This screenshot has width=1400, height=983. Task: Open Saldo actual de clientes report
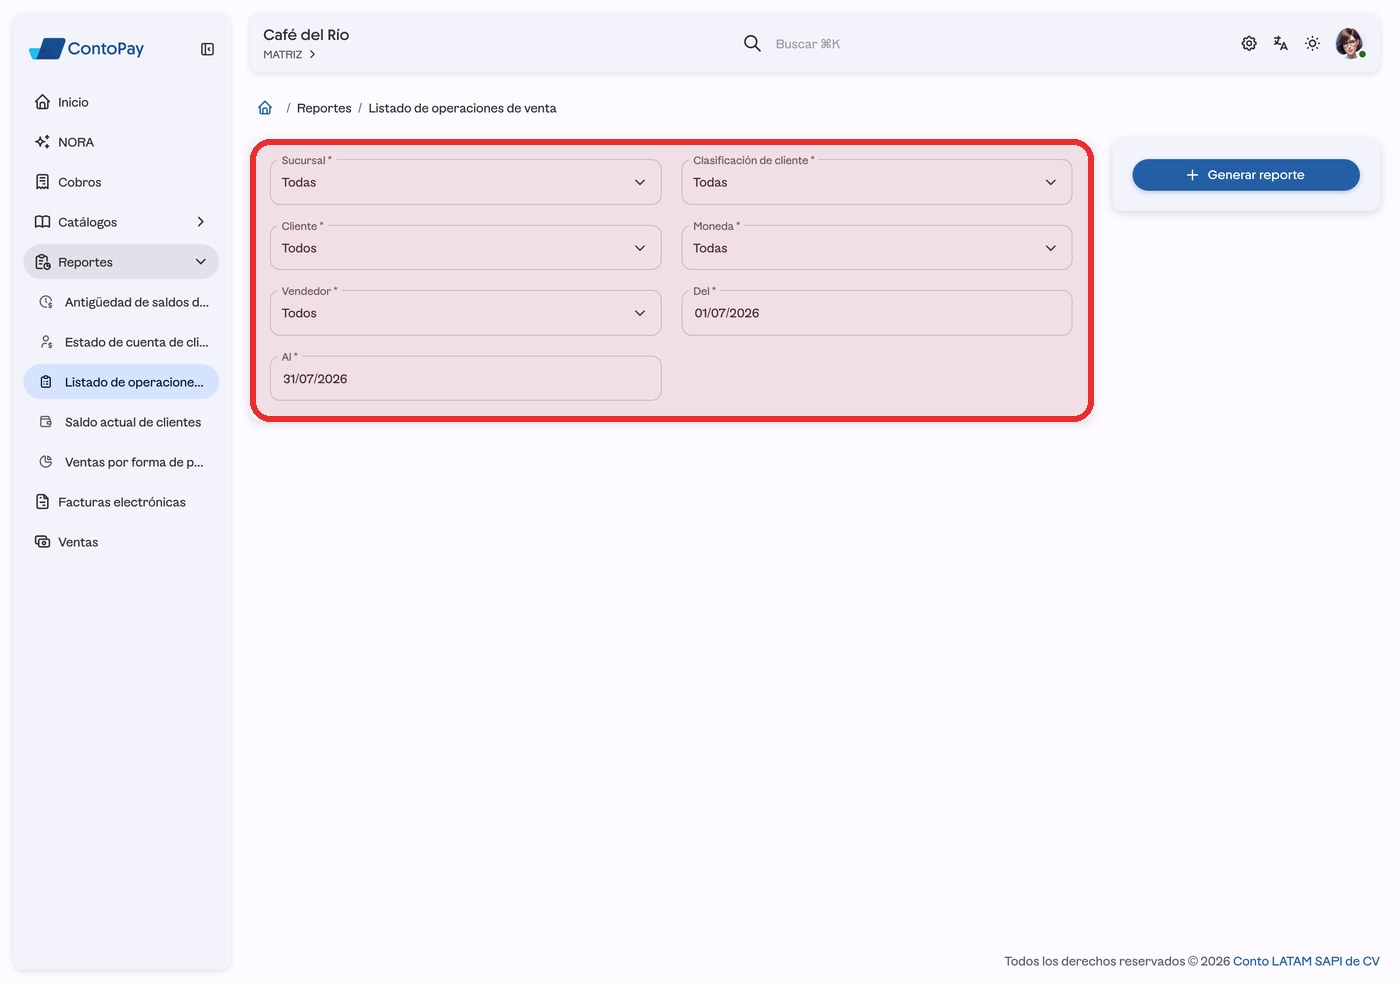pyautogui.click(x=121, y=422)
